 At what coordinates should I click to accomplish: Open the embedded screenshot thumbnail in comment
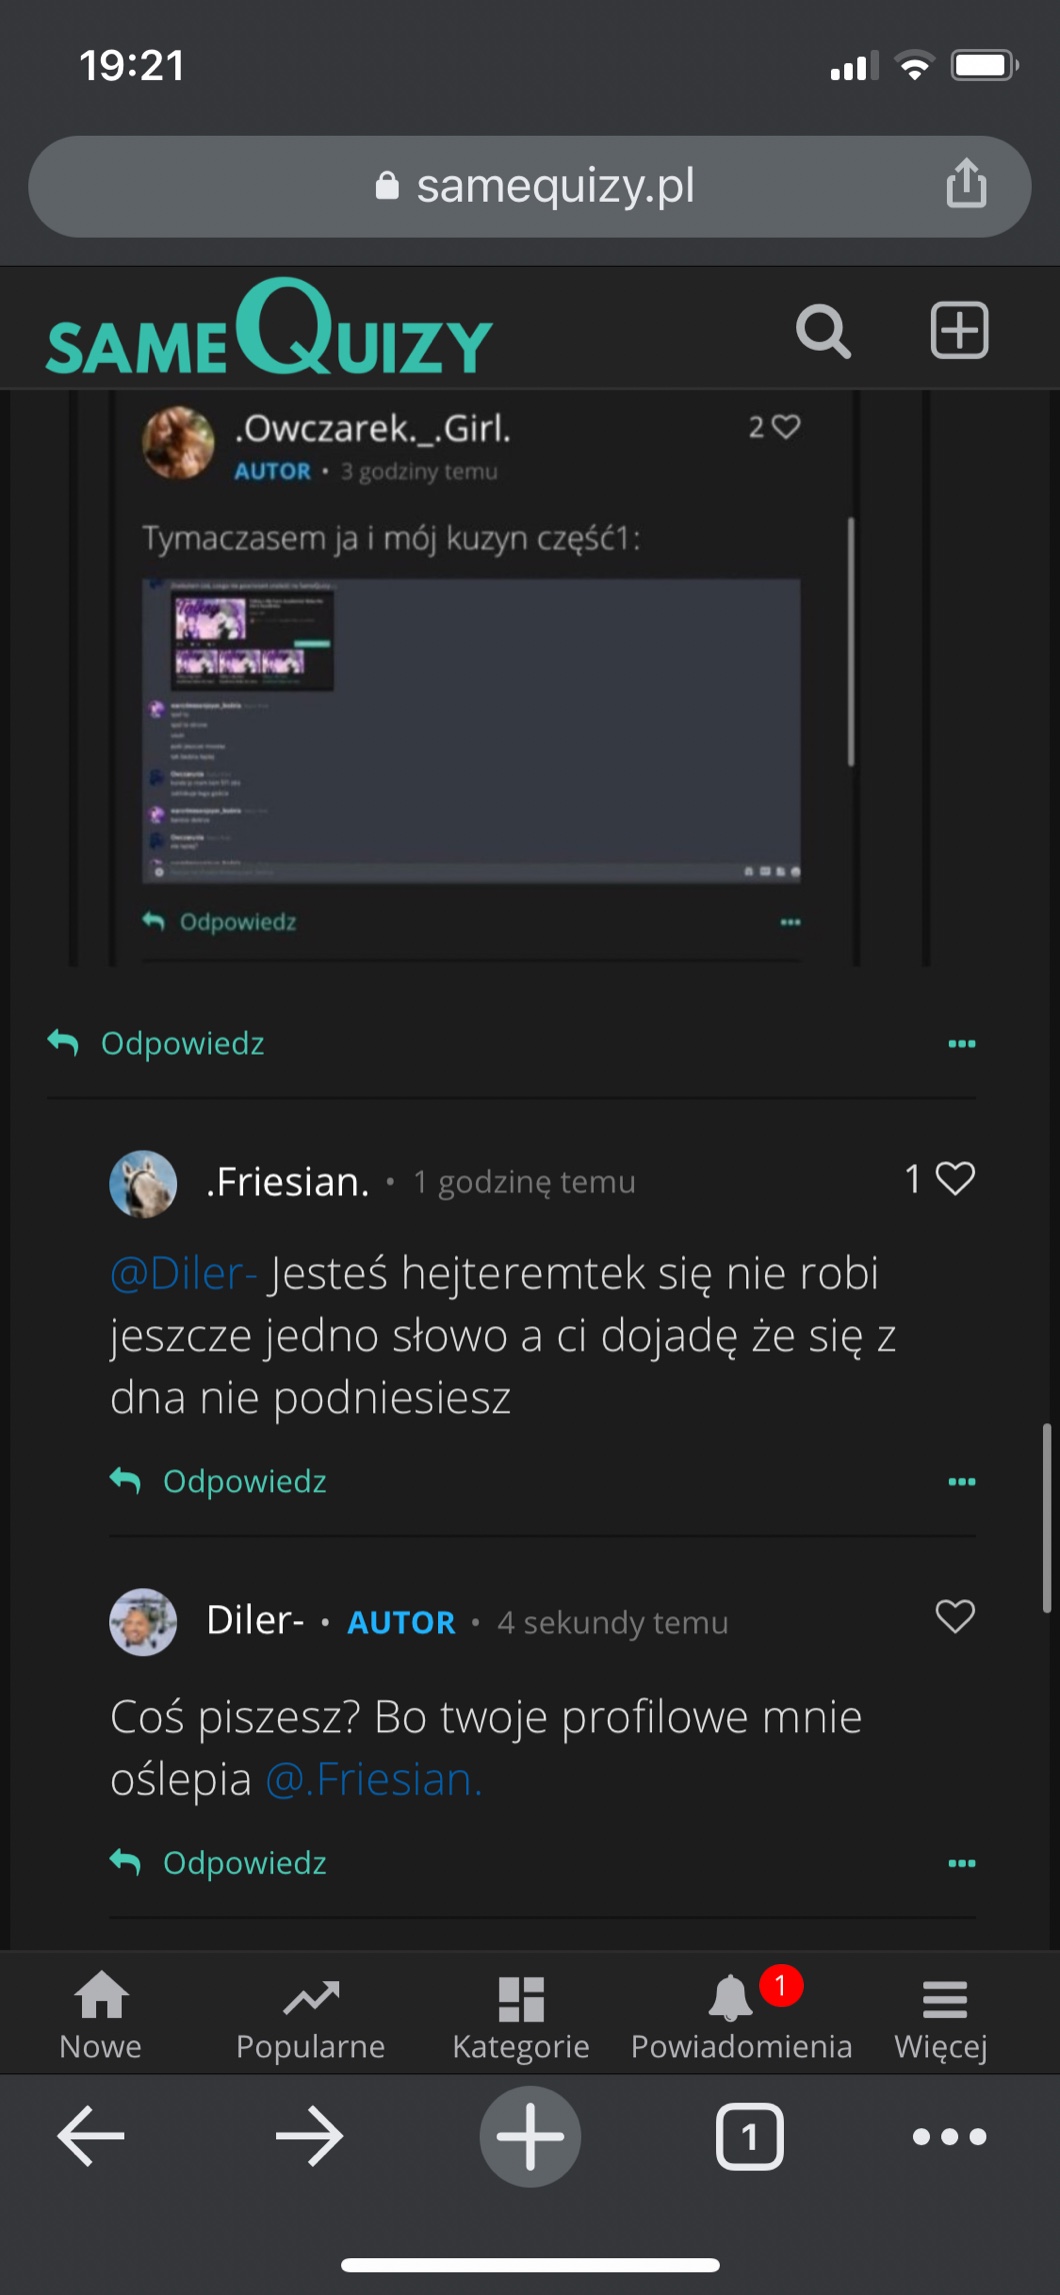(471, 730)
